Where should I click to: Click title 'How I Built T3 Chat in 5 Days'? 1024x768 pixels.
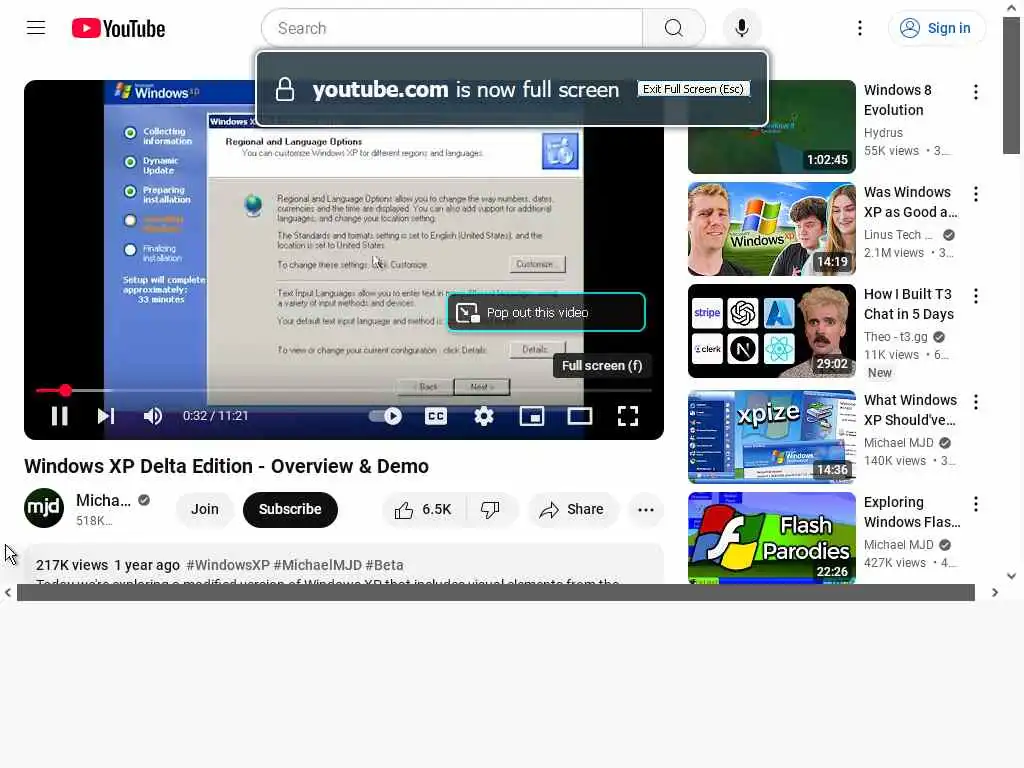(x=908, y=304)
